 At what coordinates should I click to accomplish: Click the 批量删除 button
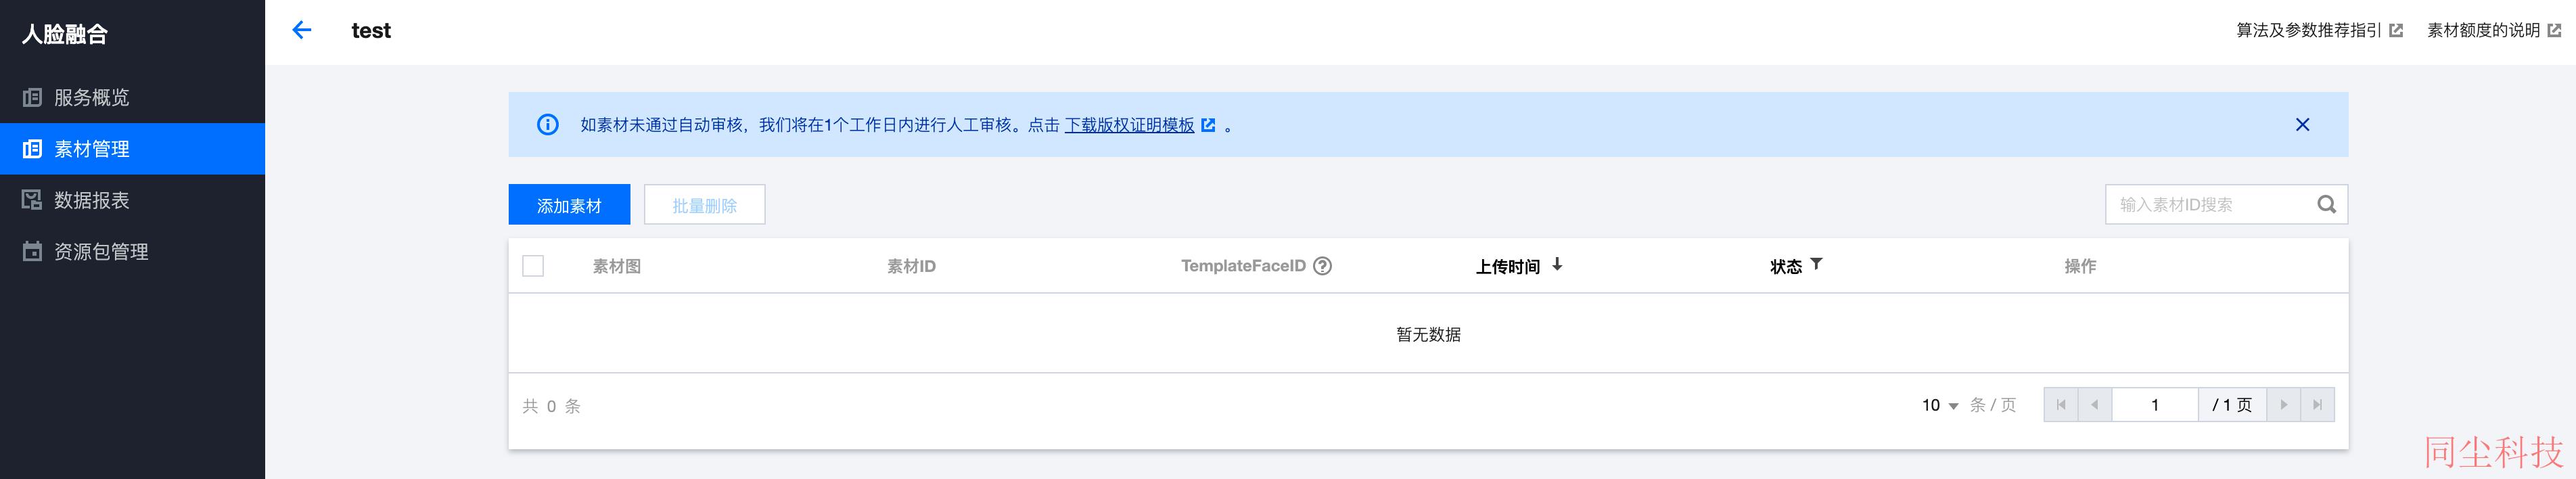(x=705, y=205)
